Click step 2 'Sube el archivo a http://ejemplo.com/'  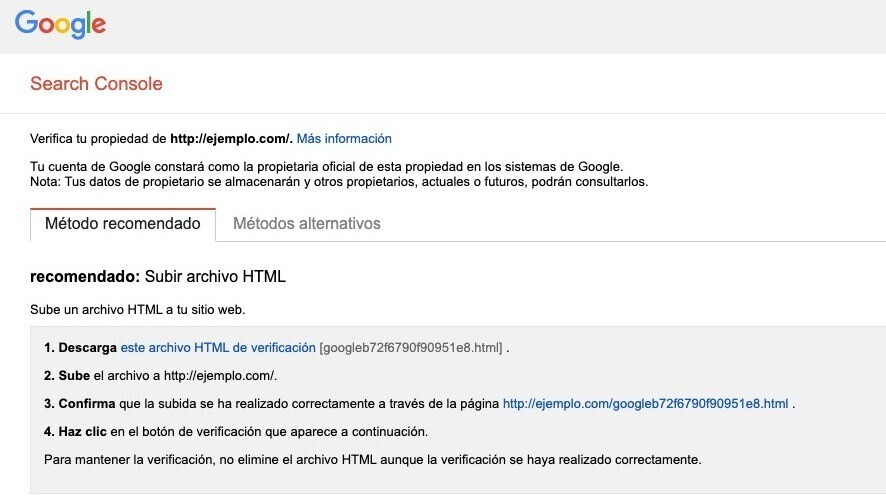click(x=160, y=376)
